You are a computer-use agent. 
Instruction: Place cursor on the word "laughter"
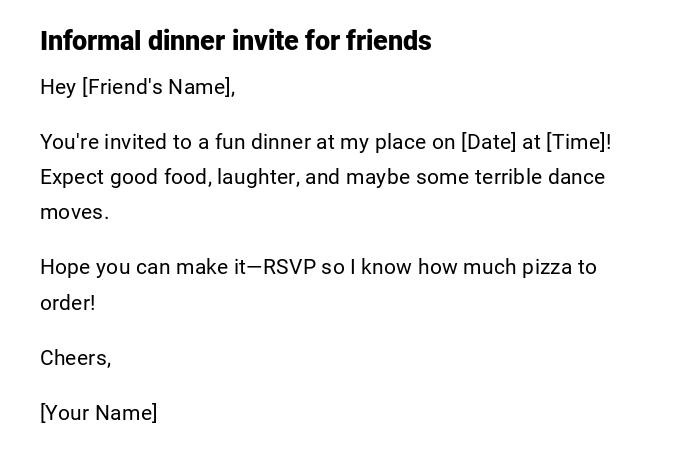click(x=257, y=177)
